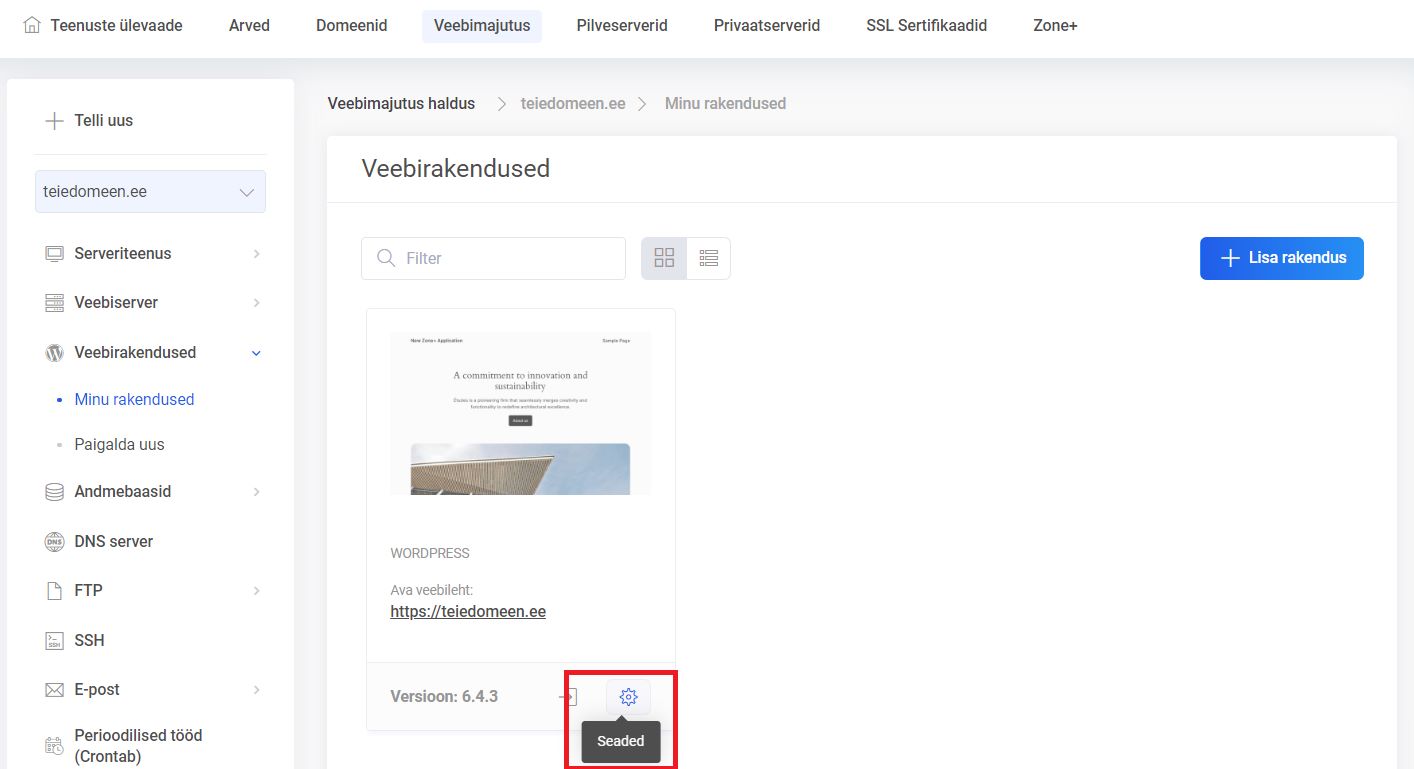Switch to grid view layout
The width and height of the screenshot is (1414, 769).
664,258
